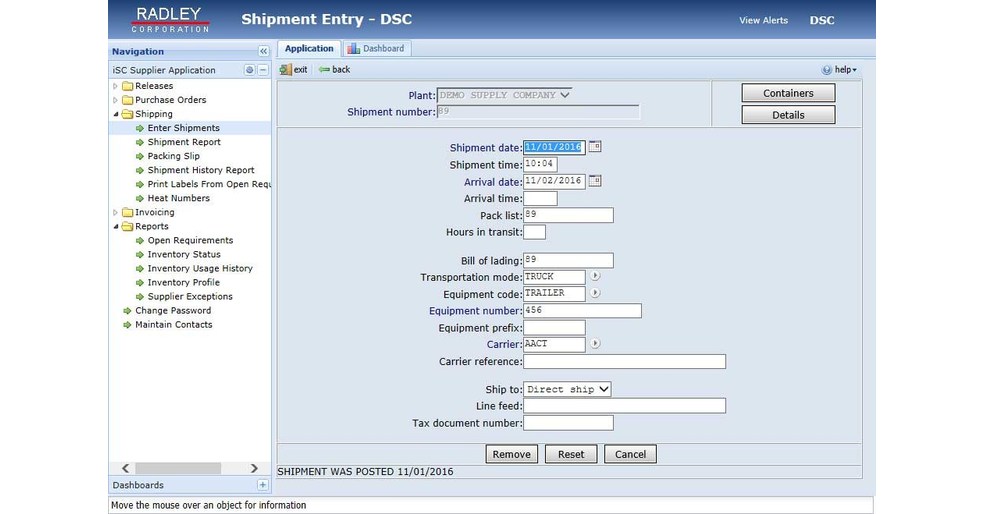Open the help menu
Screen dimensions: 984x514
pos(839,70)
